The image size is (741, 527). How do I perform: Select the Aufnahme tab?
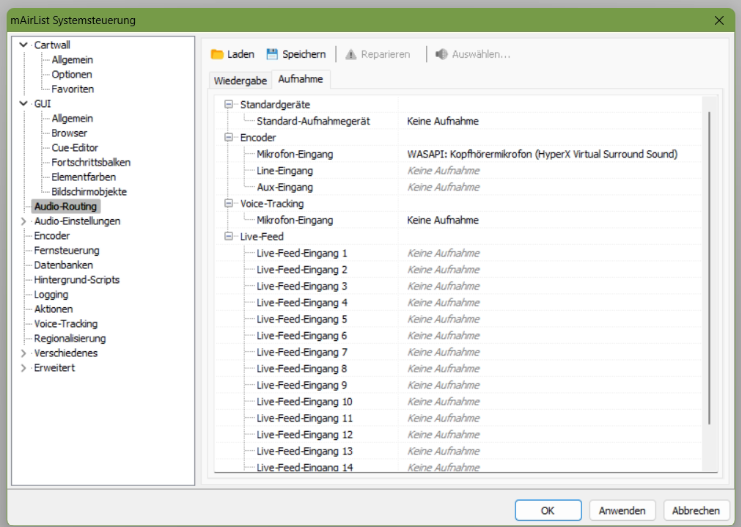point(301,79)
